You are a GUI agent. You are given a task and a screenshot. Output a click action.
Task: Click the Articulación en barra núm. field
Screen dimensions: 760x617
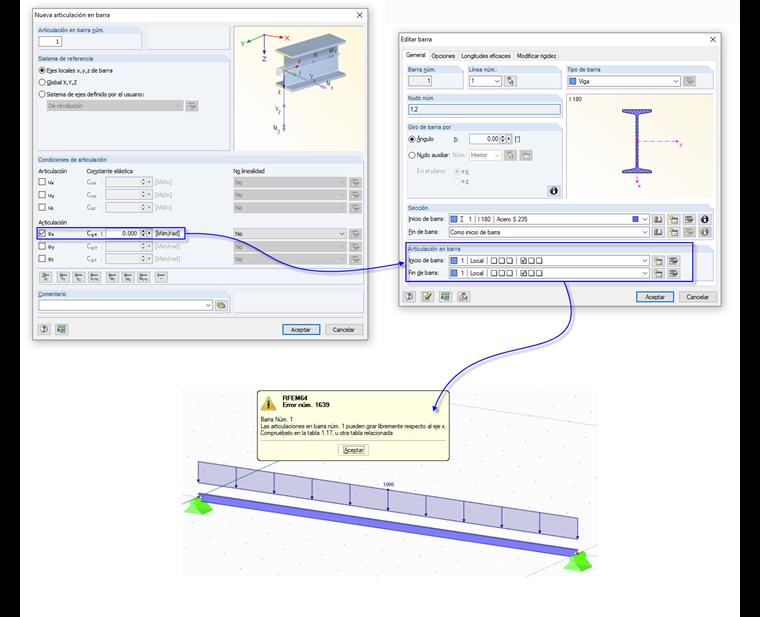50,42
